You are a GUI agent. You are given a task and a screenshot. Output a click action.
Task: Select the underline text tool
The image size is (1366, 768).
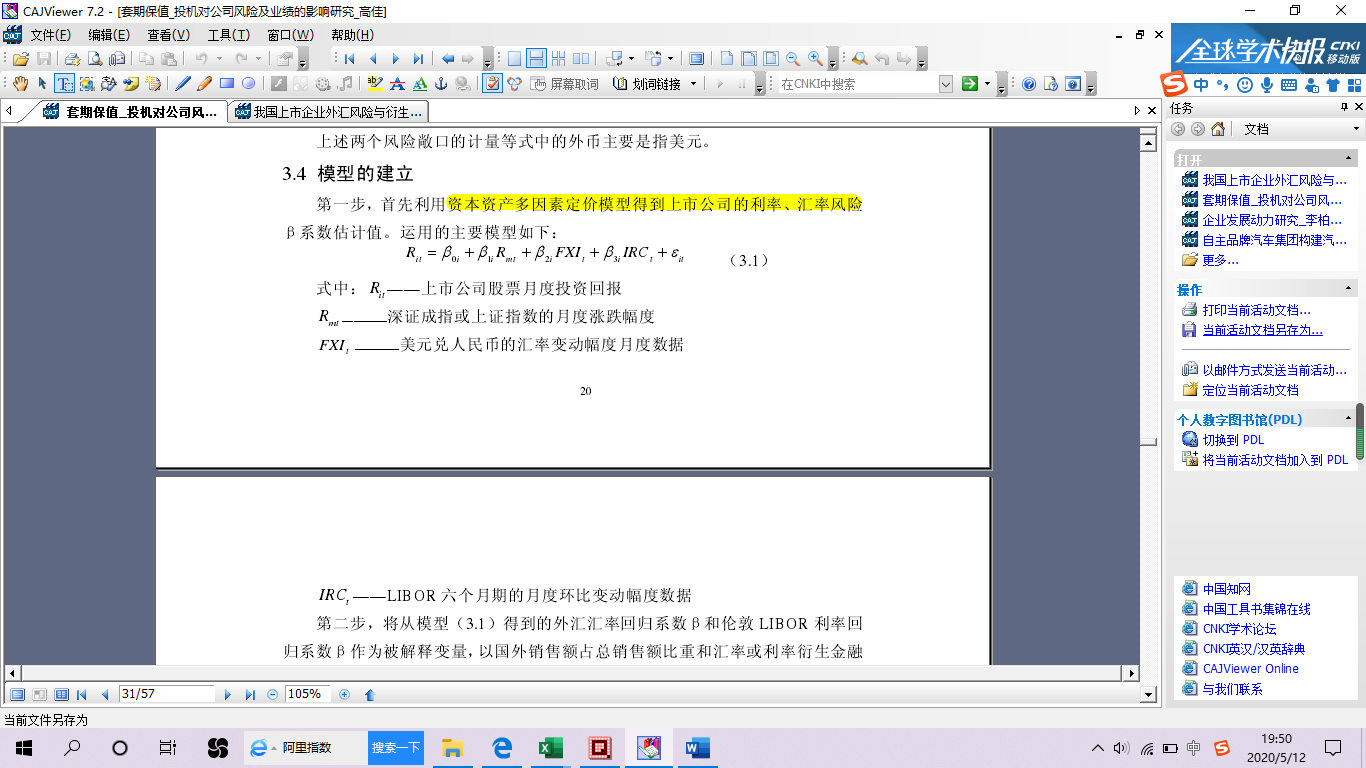420,84
